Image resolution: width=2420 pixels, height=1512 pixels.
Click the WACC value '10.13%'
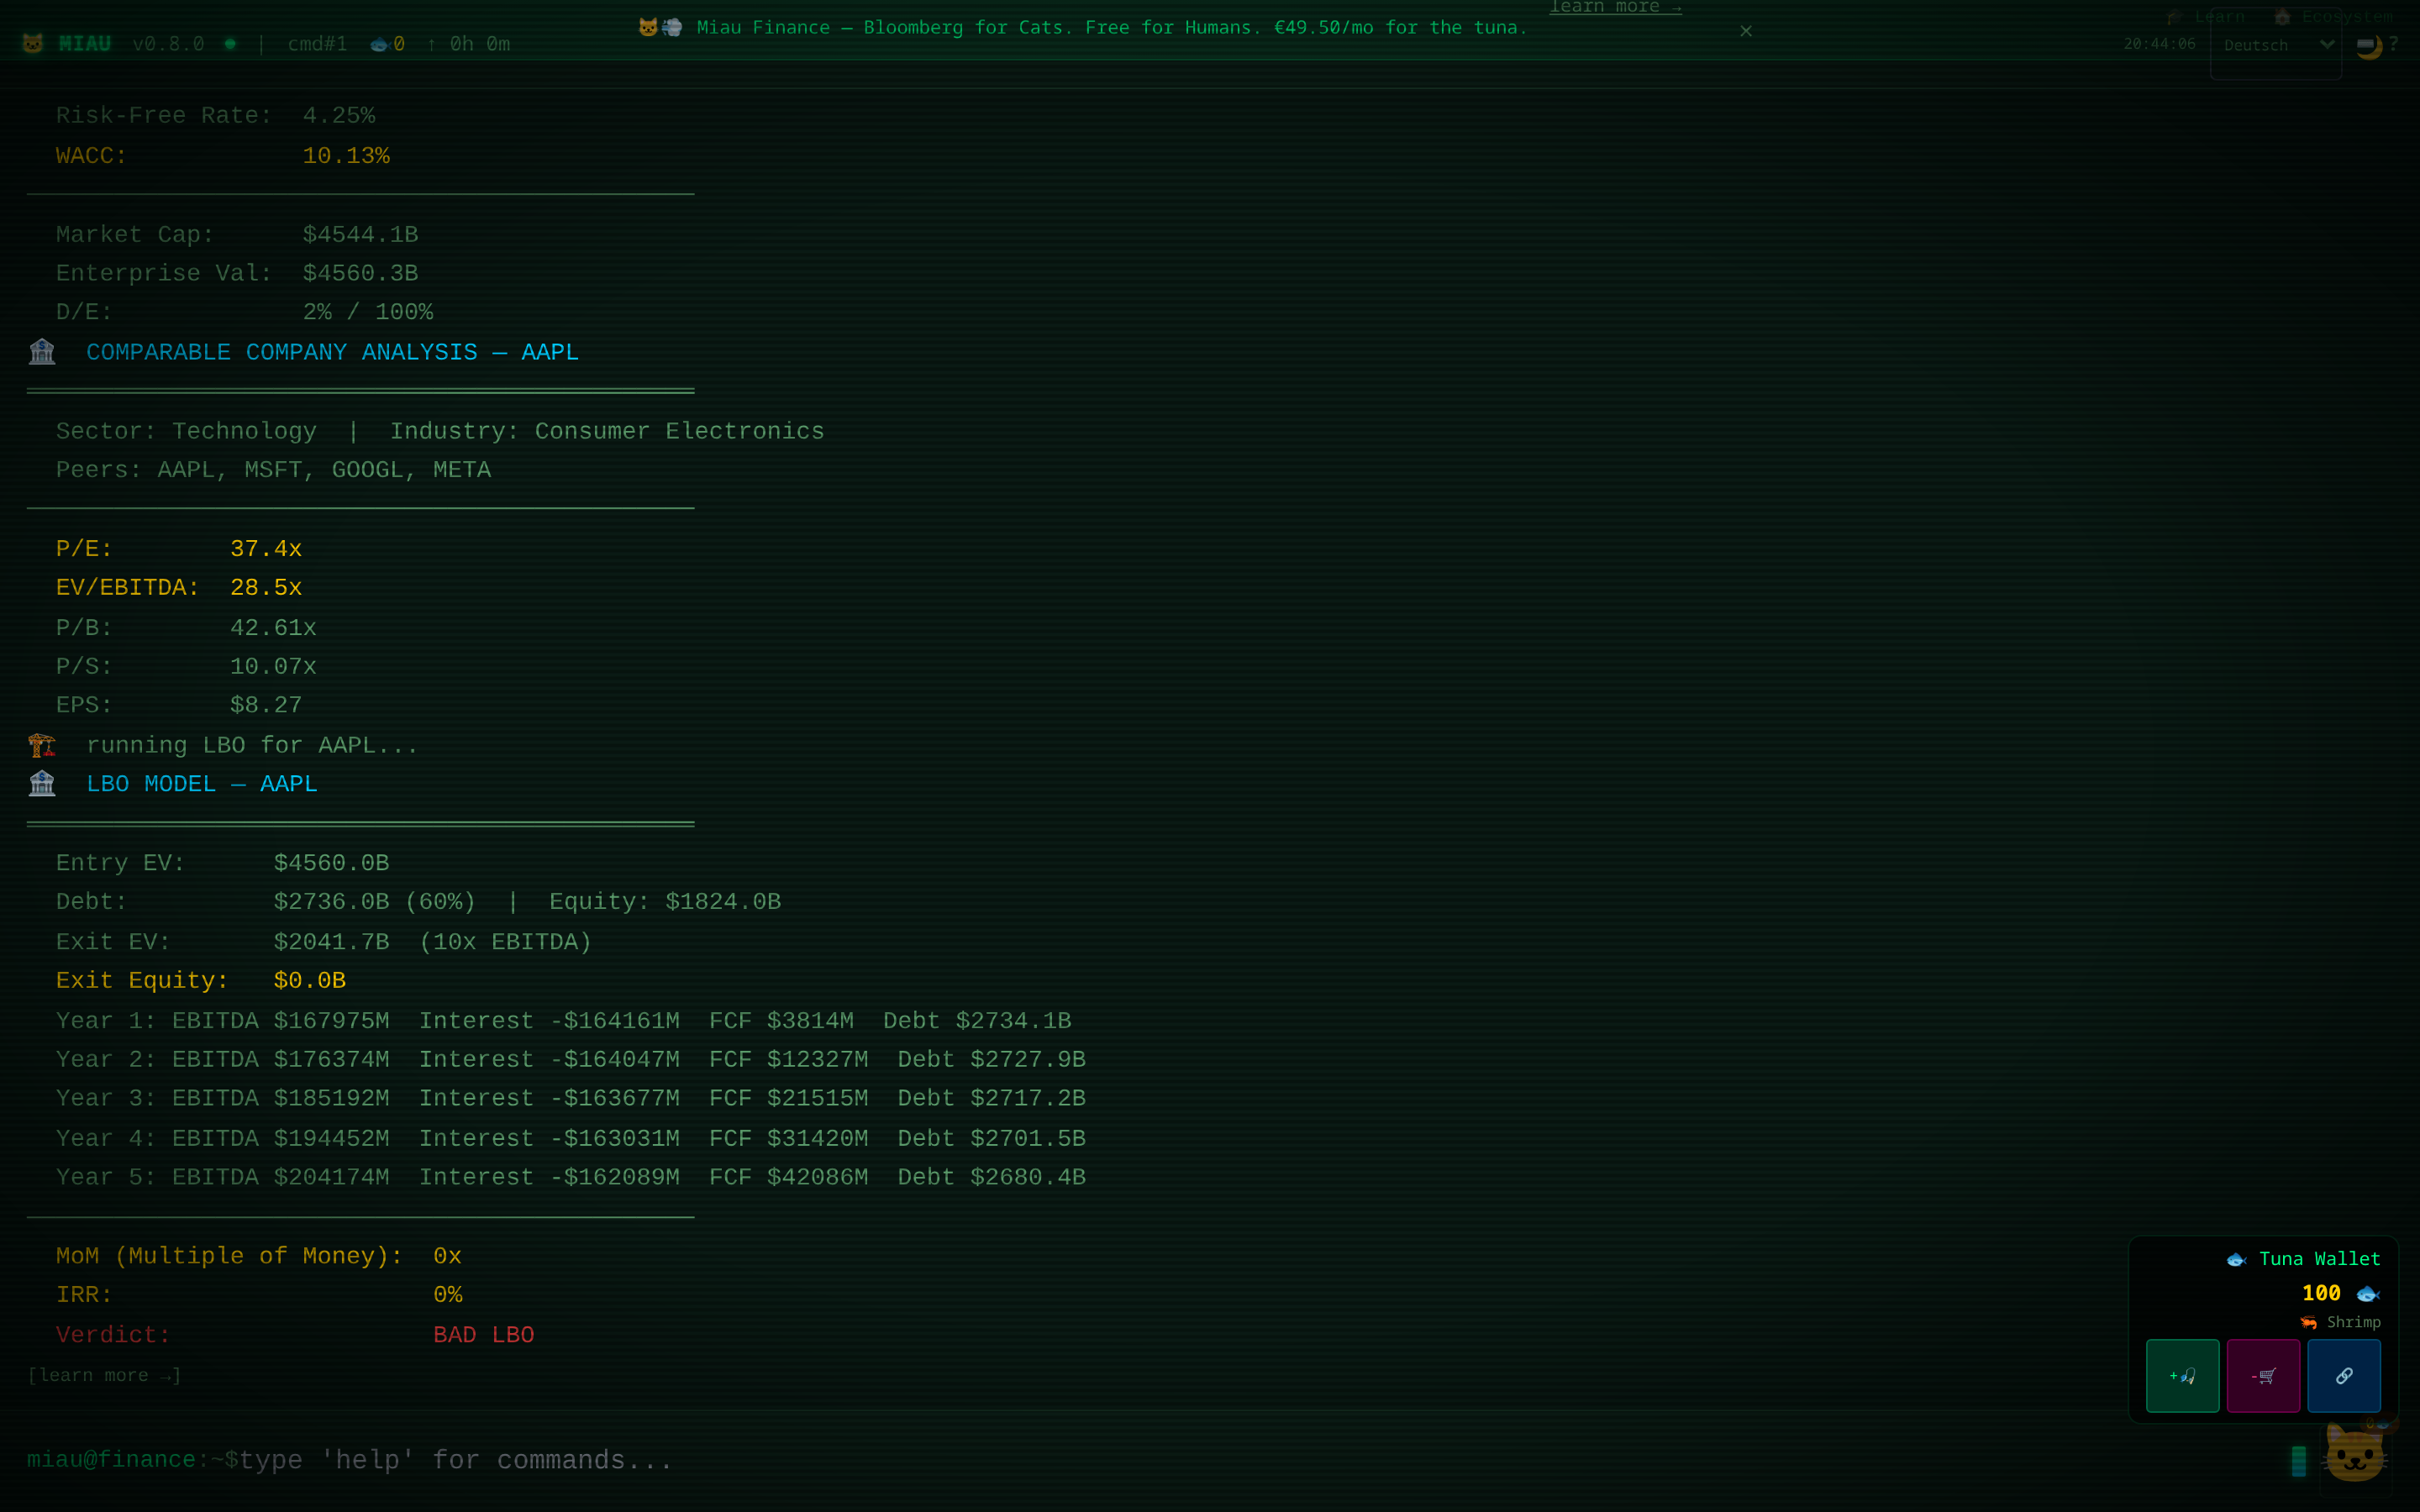(x=346, y=156)
